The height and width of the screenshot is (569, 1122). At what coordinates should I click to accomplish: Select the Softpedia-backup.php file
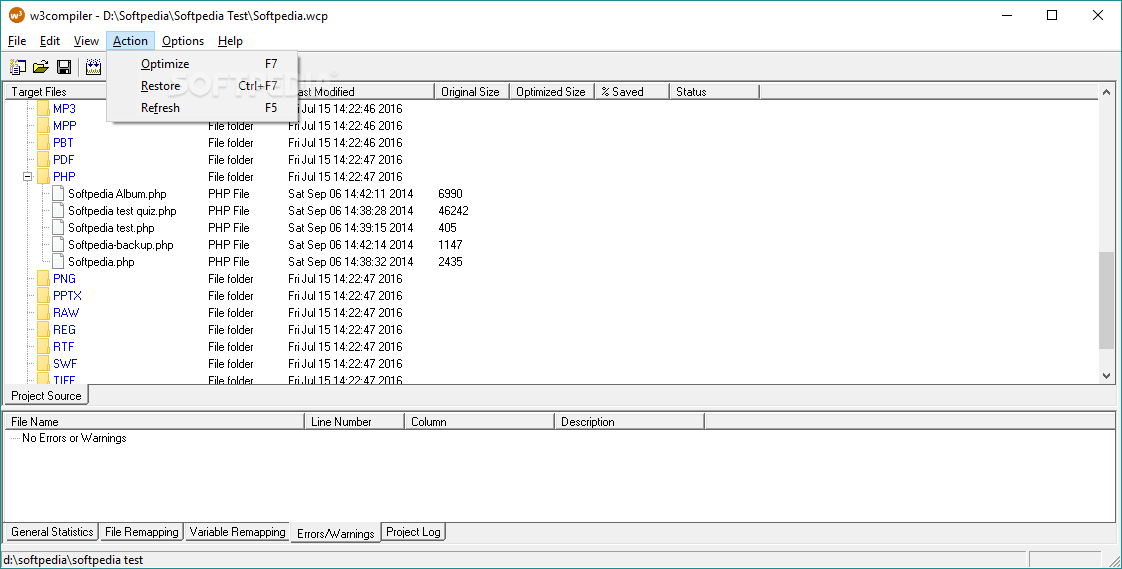click(x=121, y=245)
